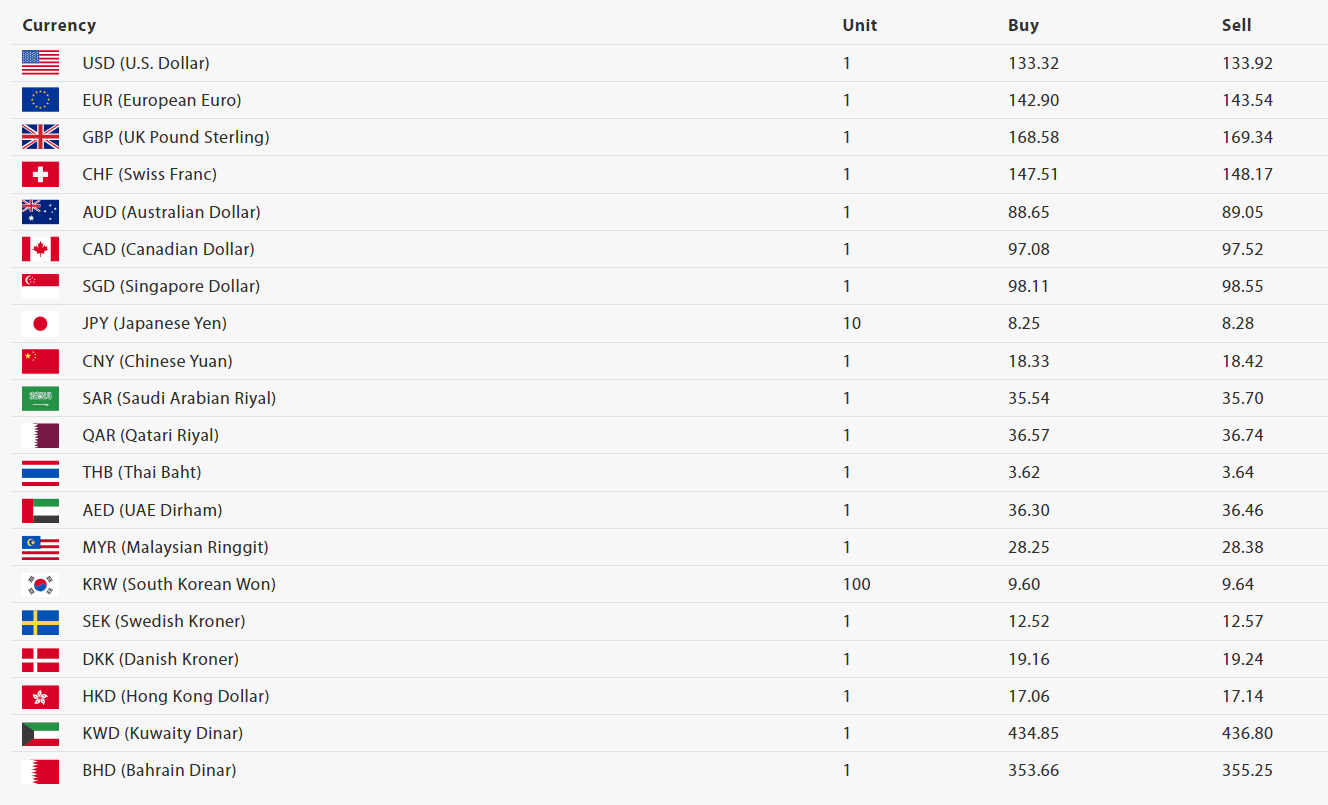Click the Unit column header
Screen dimensions: 1328x805
[x=859, y=25]
